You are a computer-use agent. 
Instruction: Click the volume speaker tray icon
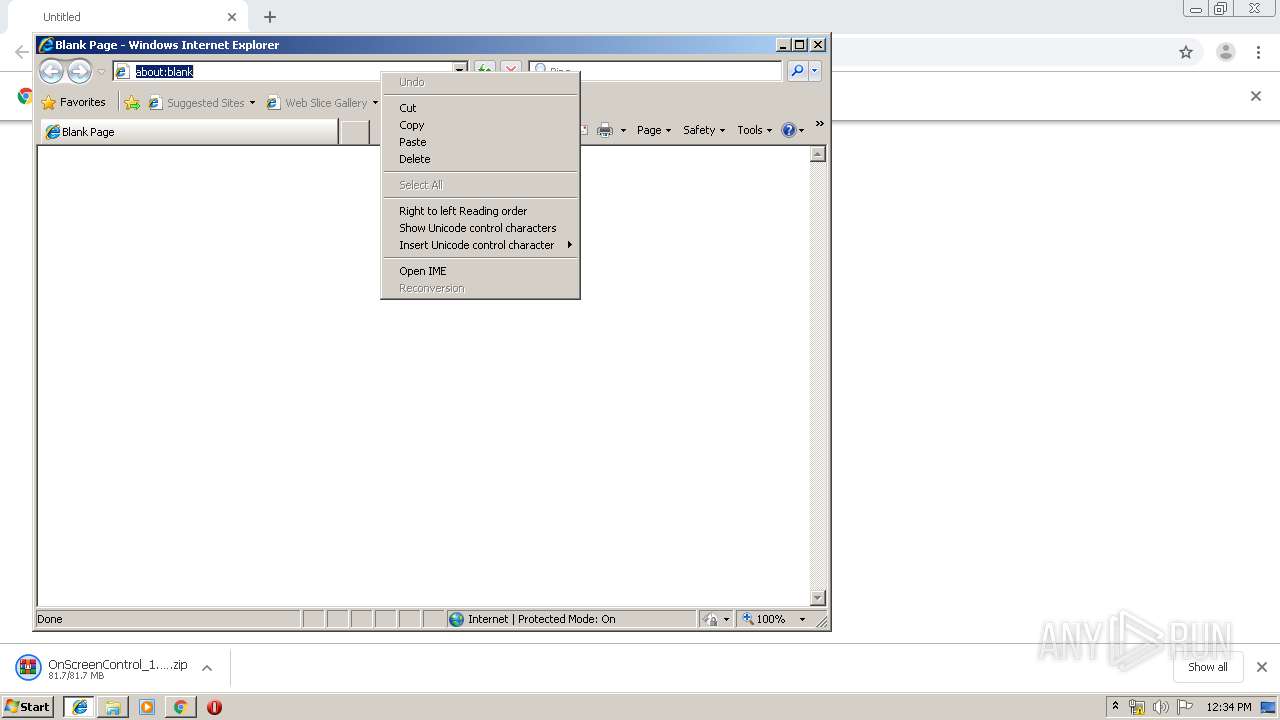click(1161, 707)
